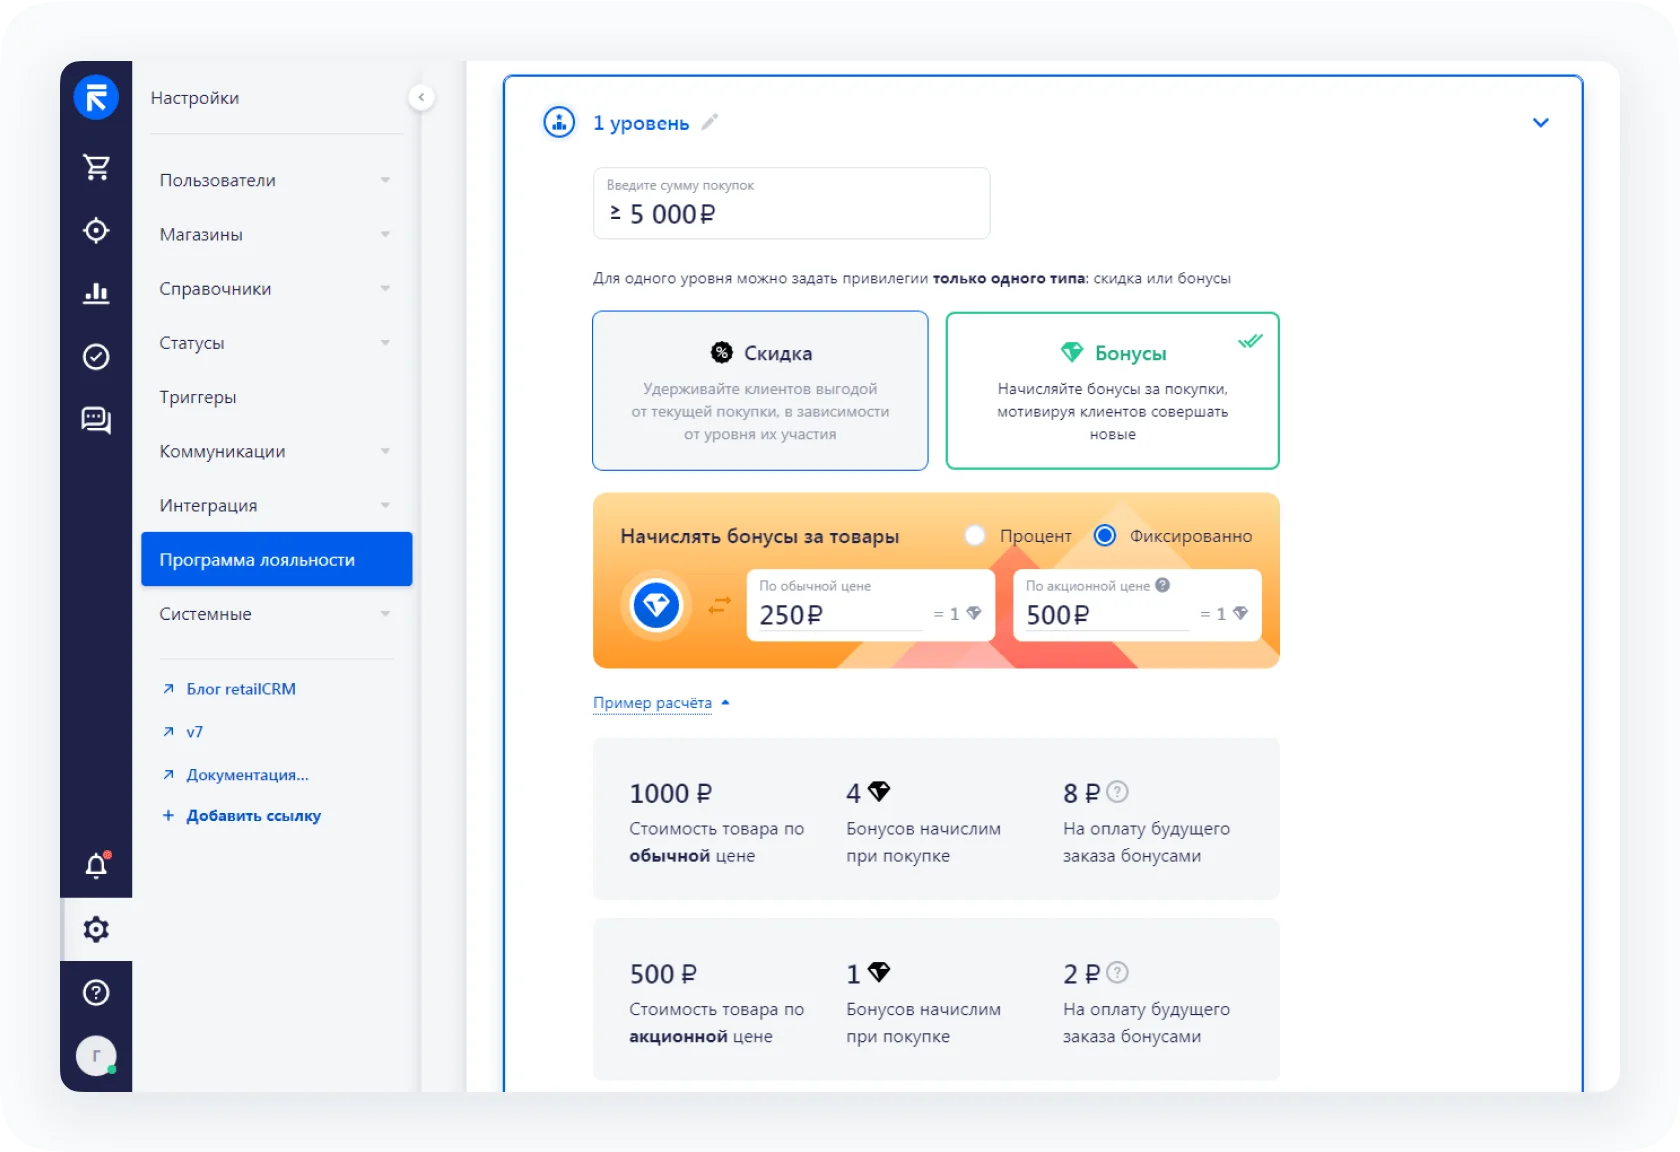Open the Блог retailCRM link

(x=240, y=689)
